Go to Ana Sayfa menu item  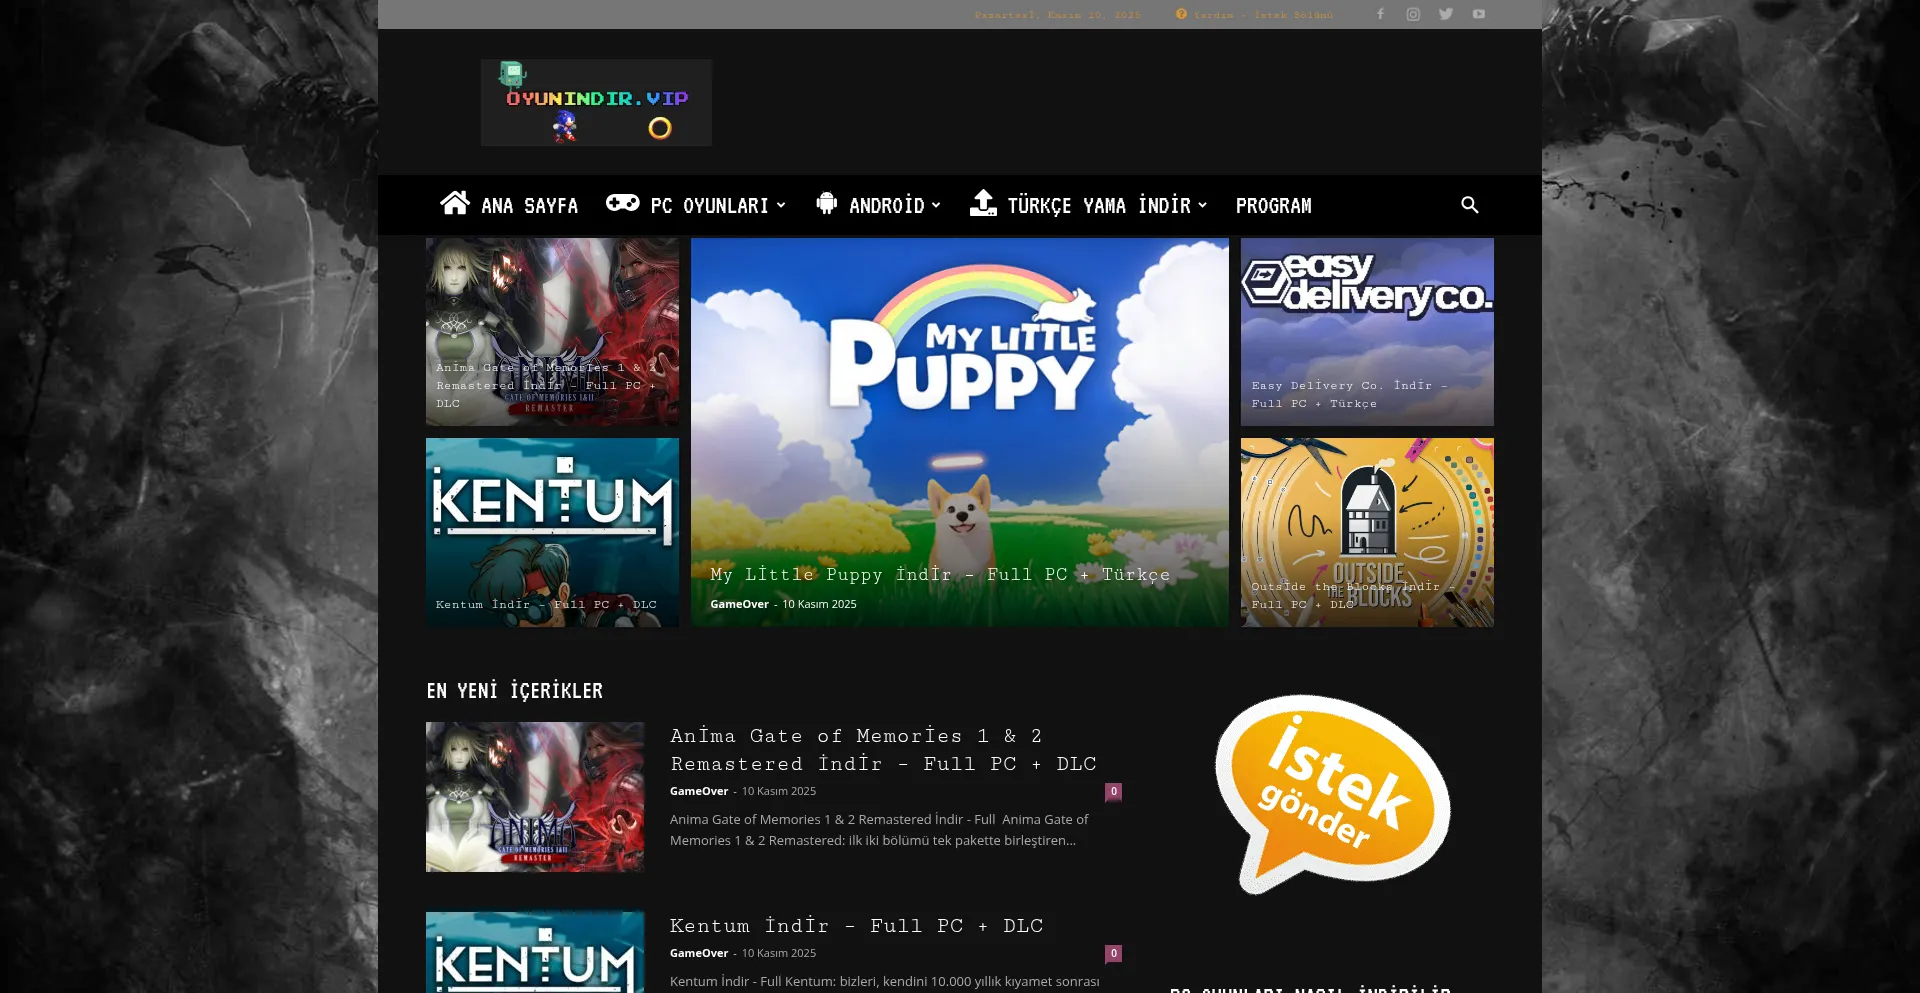[529, 206]
